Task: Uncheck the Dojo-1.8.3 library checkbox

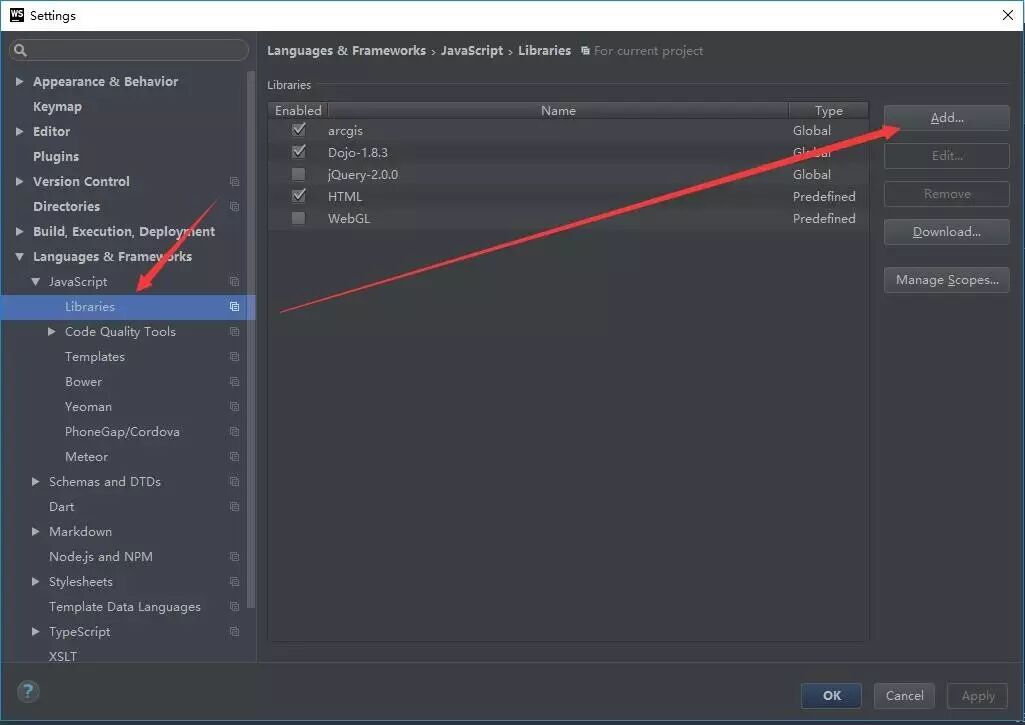Action: point(299,152)
